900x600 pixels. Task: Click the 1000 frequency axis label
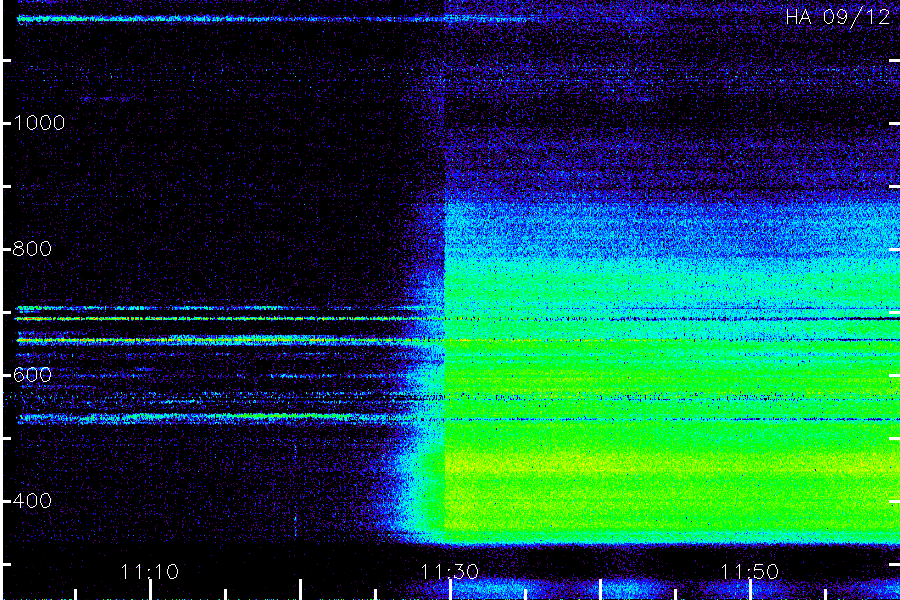tap(39, 123)
